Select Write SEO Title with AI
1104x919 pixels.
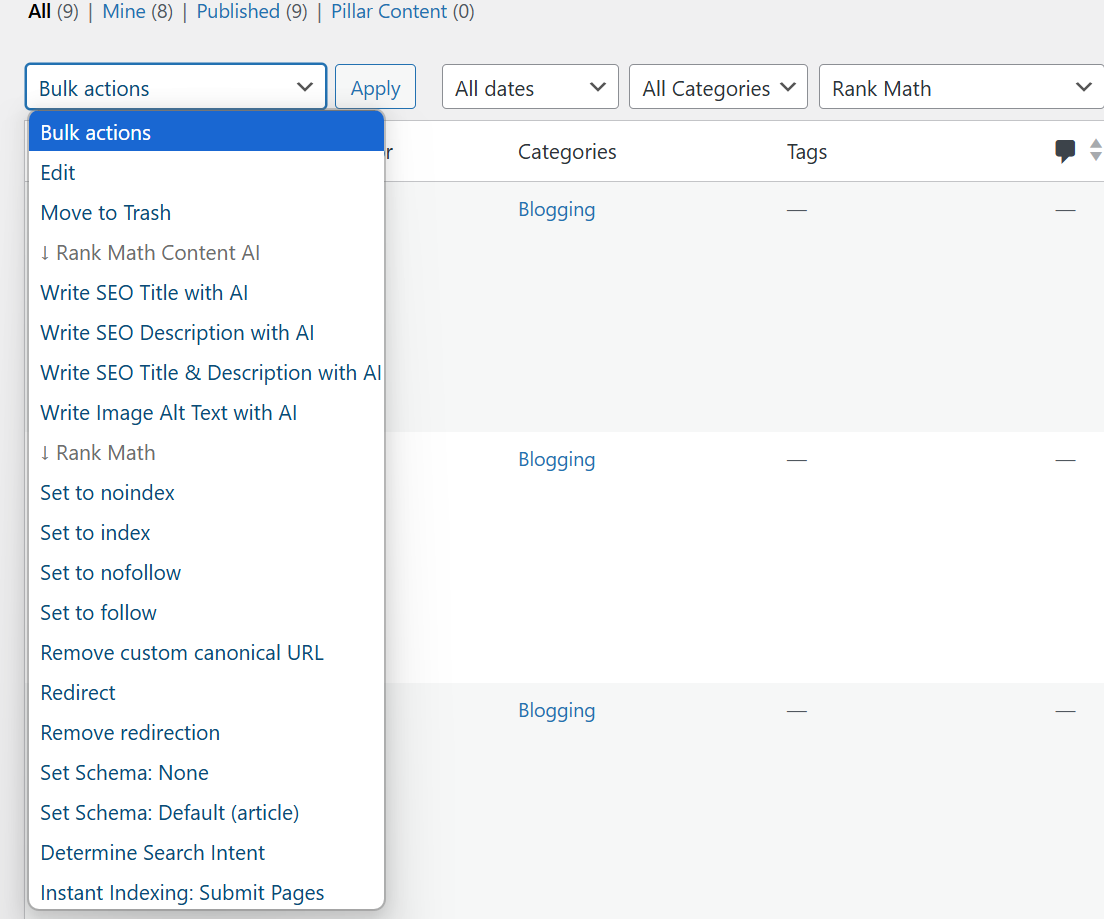[144, 293]
